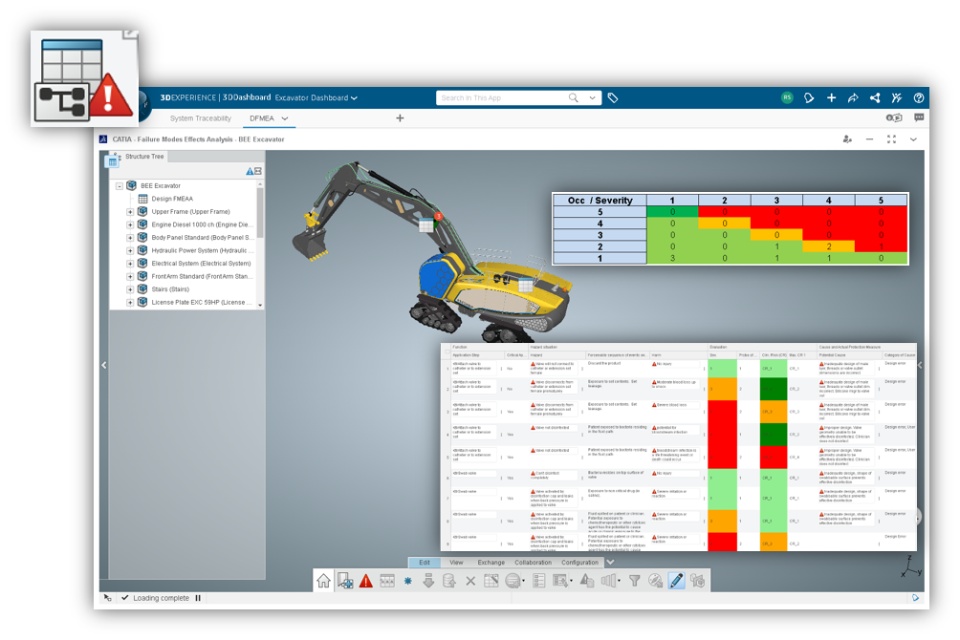This screenshot has width=960, height=640.
Task: Click the notification bubble icon in top bar
Action: pos(809,97)
